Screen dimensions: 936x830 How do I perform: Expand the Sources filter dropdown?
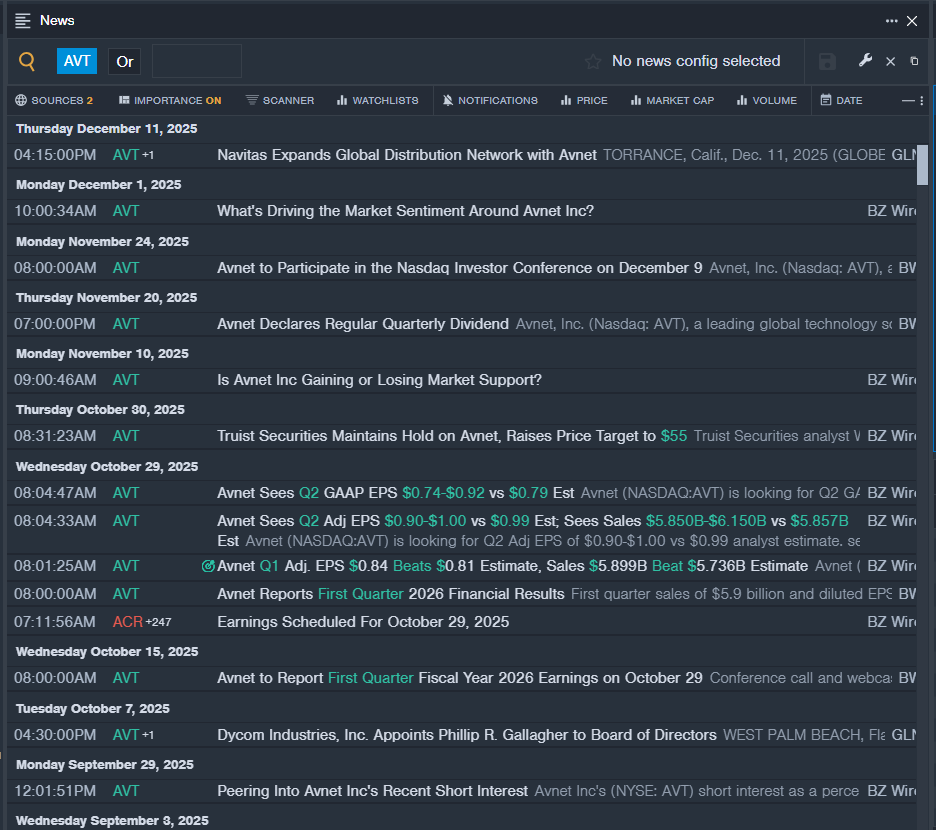tap(54, 100)
